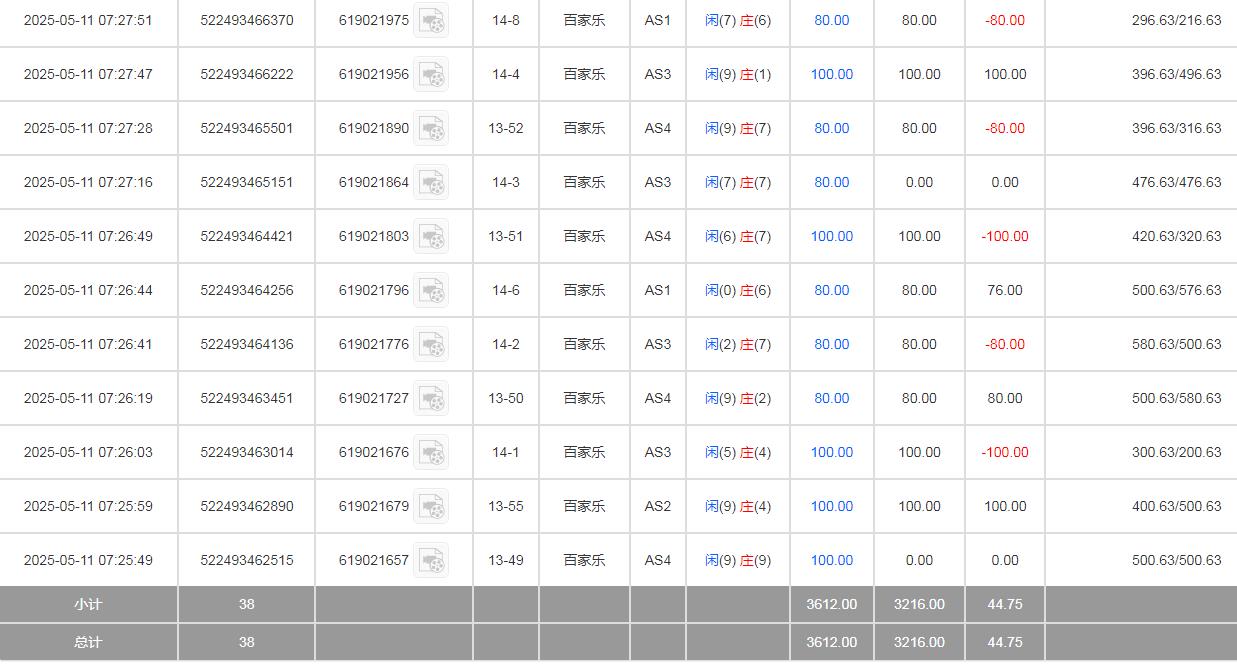Play the replay for round 619021657
Viewport: 1237px width, 664px height.
[x=432, y=560]
